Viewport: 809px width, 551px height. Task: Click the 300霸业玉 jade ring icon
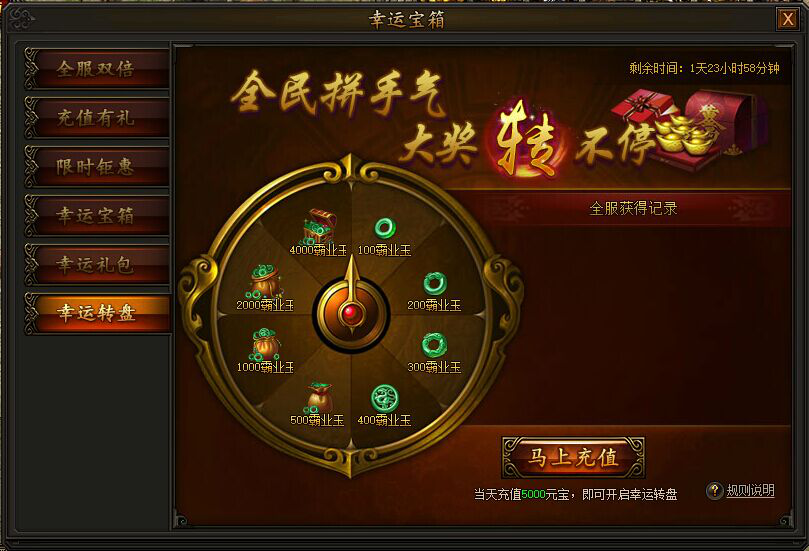click(434, 345)
